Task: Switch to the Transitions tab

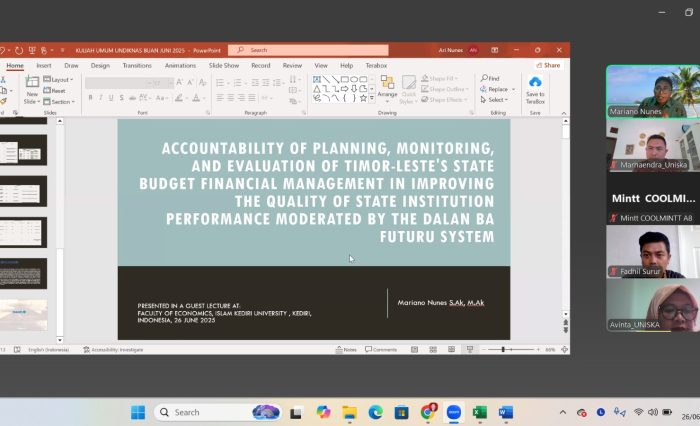Action: tap(137, 65)
